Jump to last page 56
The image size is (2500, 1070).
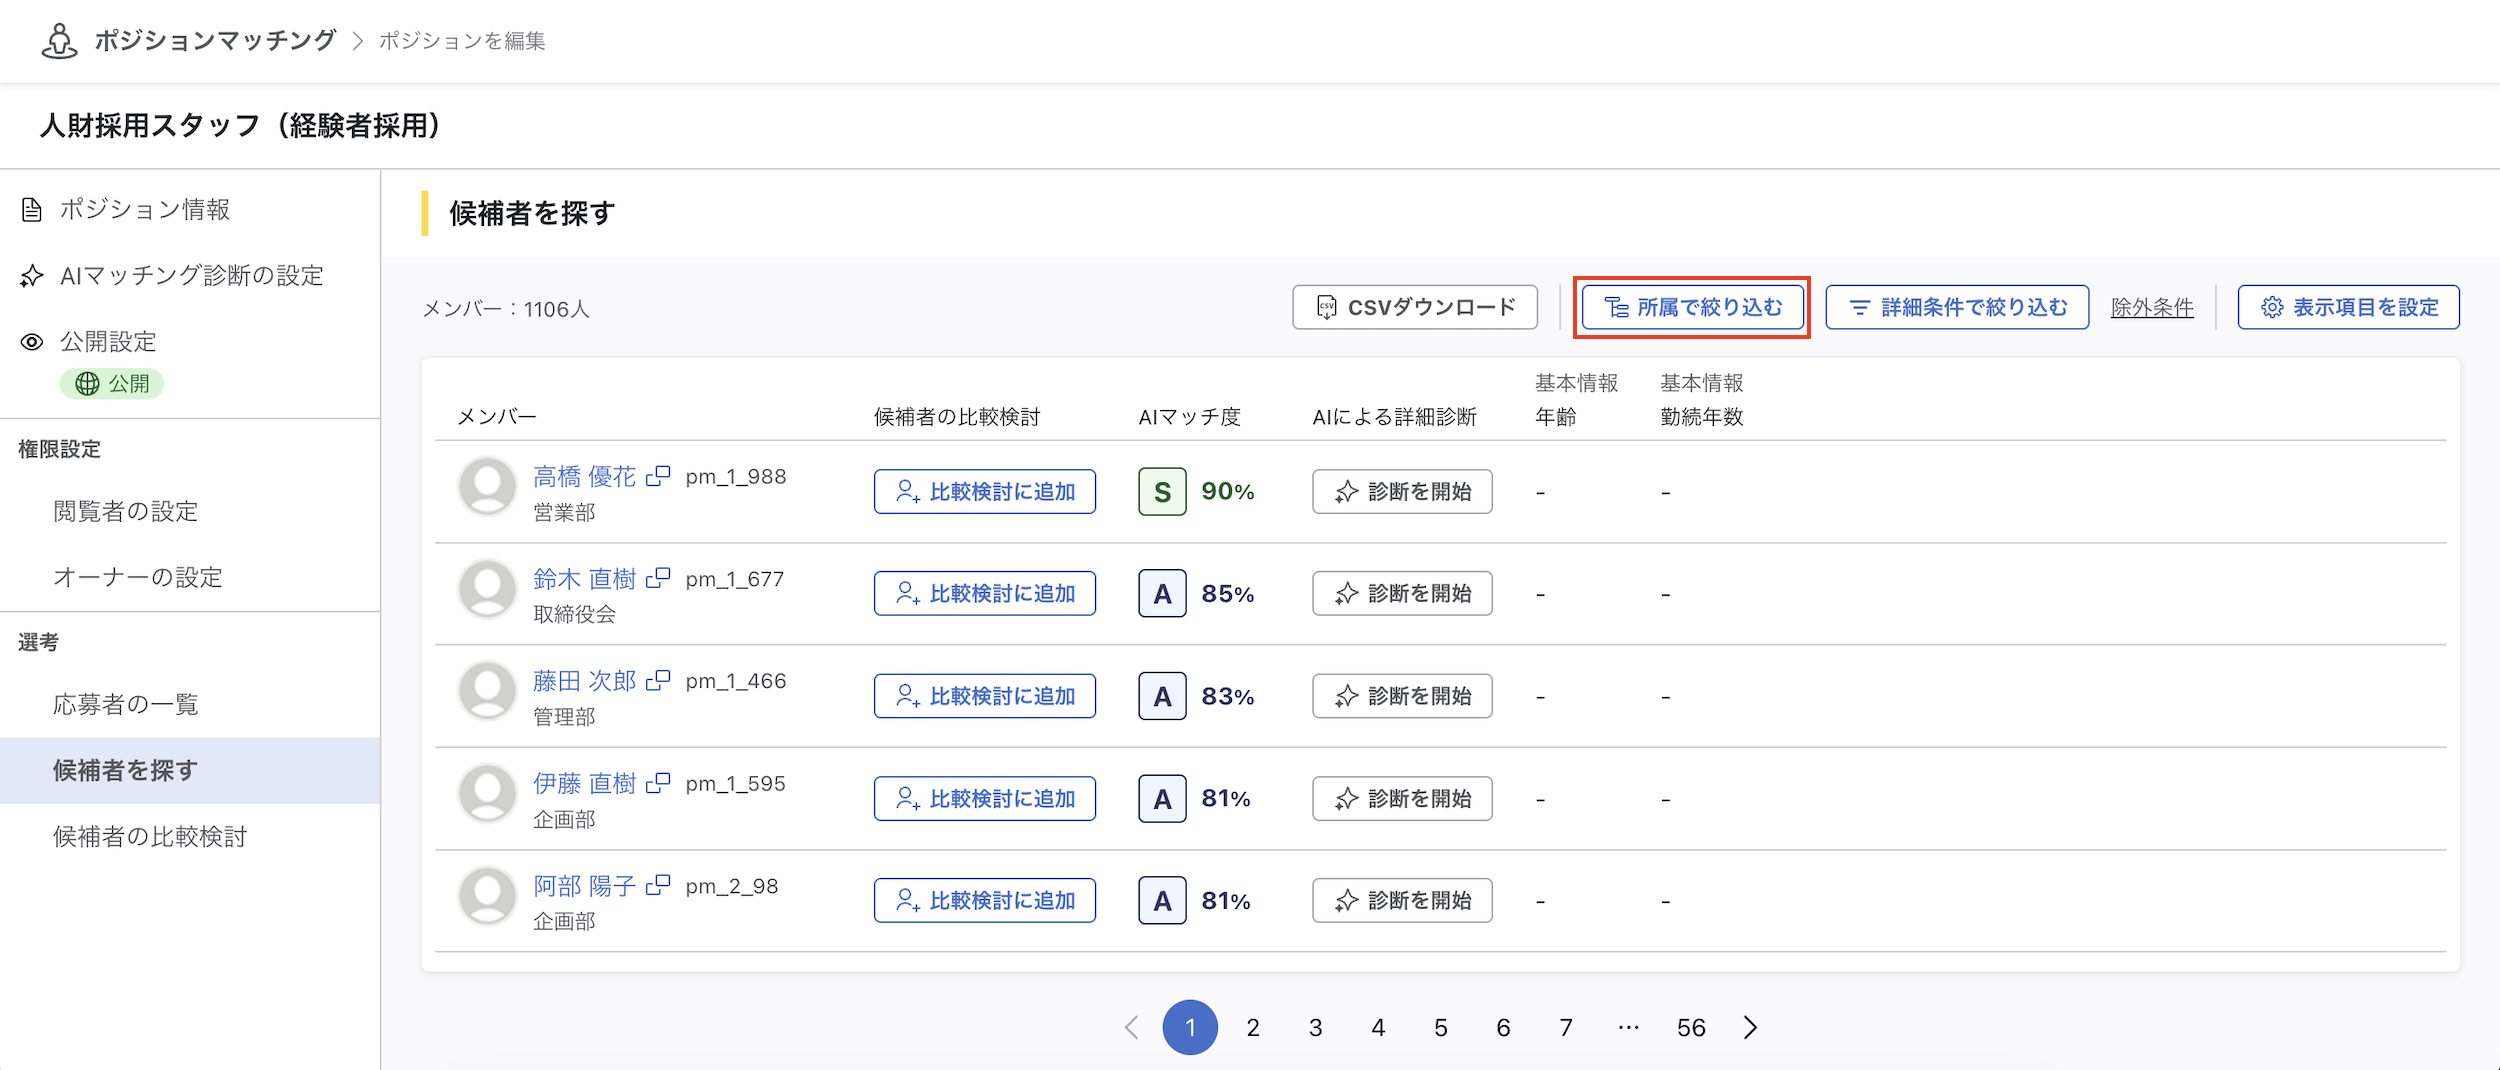click(1691, 1027)
